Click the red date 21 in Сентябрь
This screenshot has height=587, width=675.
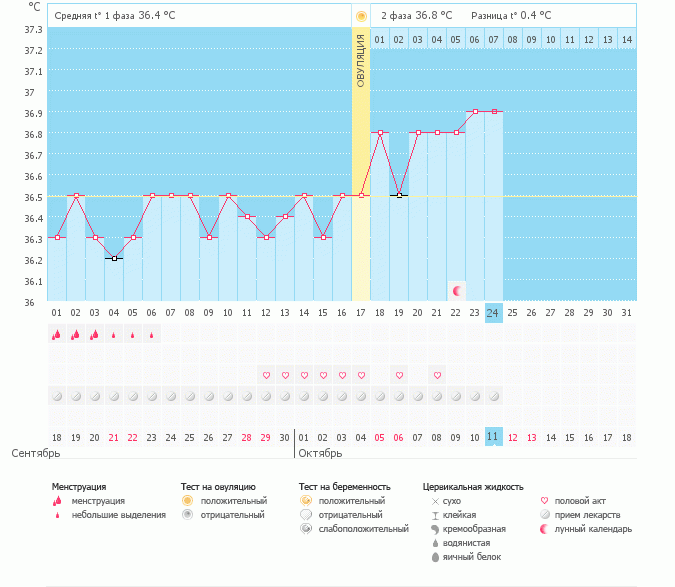[113, 438]
